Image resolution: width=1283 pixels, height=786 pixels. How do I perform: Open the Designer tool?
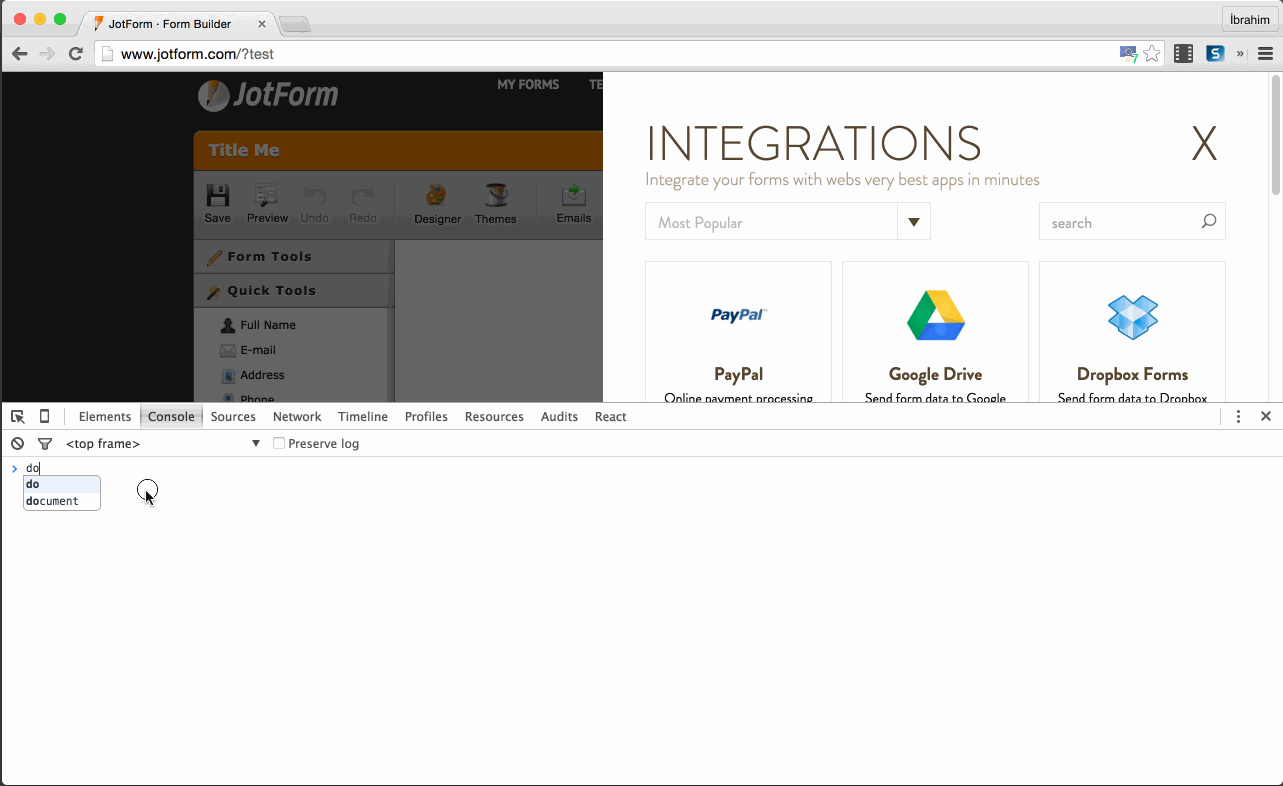point(437,203)
